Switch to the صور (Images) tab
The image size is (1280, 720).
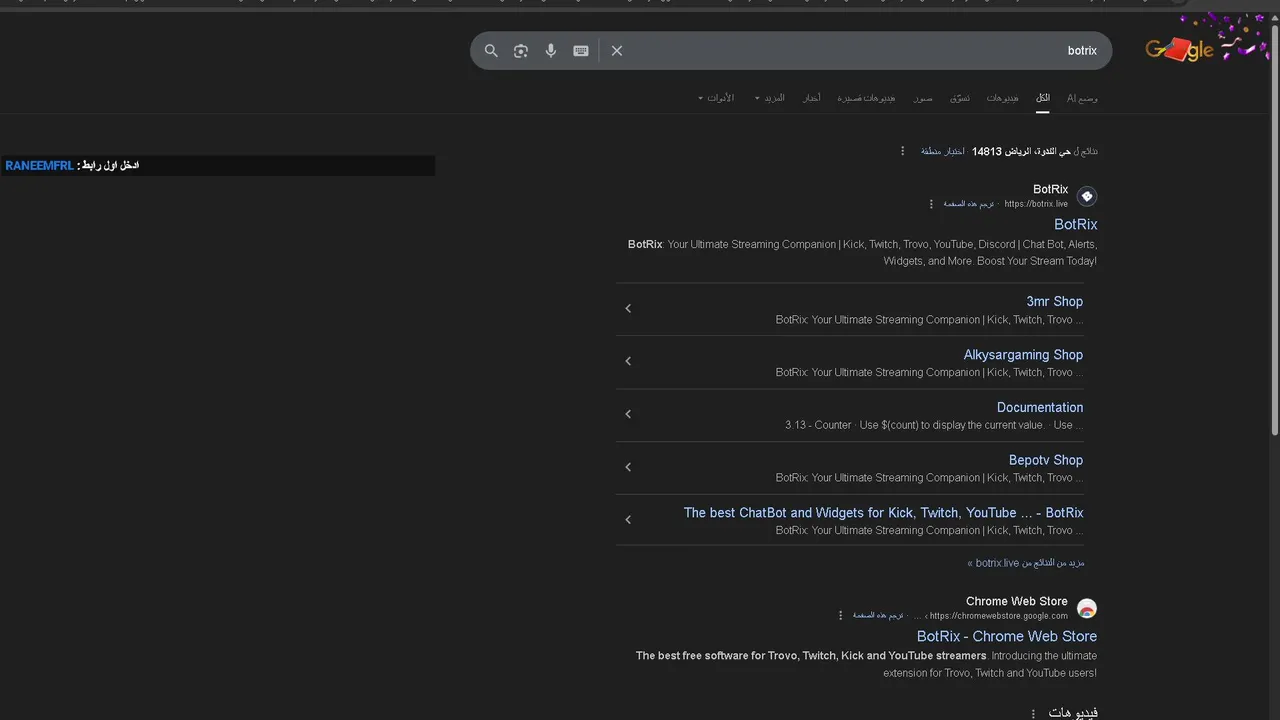point(923,98)
